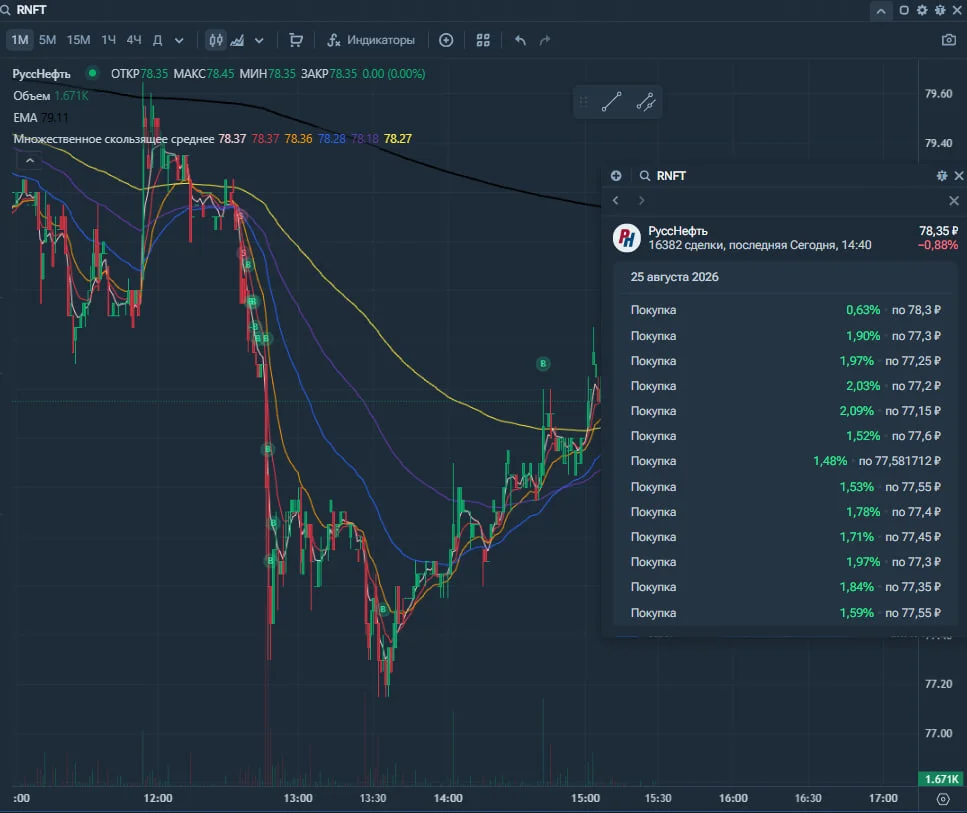Go forward with the right arrow in deals panel
The image size is (967, 813).
click(641, 200)
